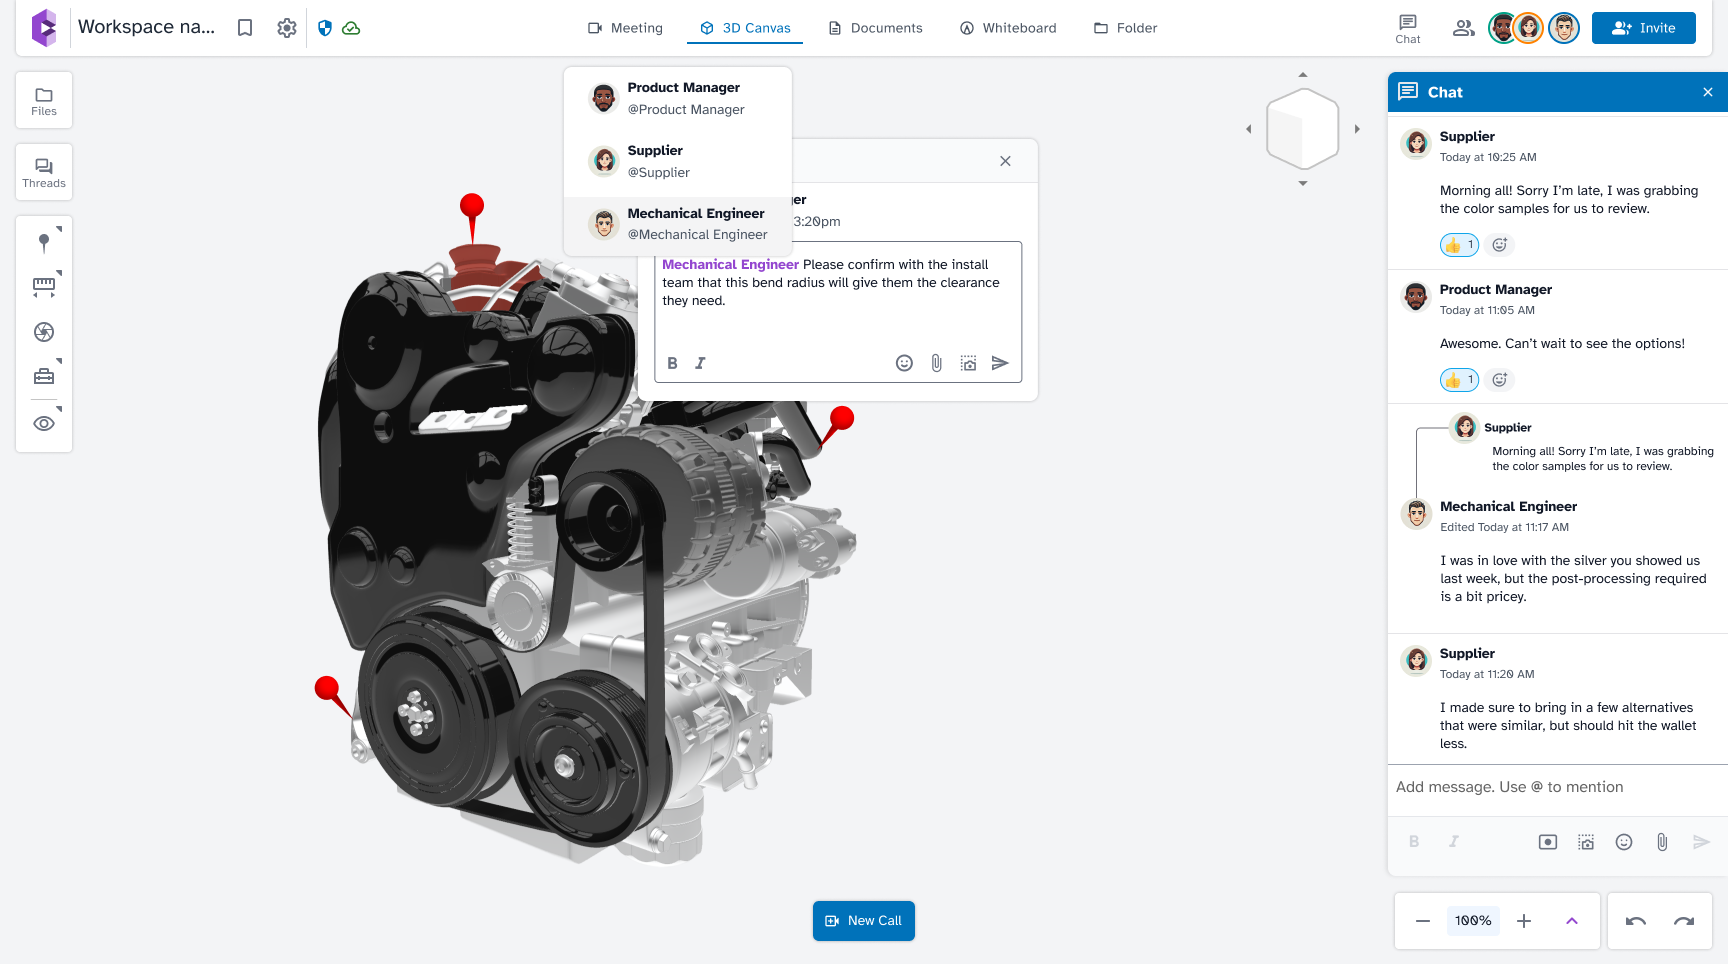Select the measure ruler tool
The width and height of the screenshot is (1728, 964).
pos(44,287)
